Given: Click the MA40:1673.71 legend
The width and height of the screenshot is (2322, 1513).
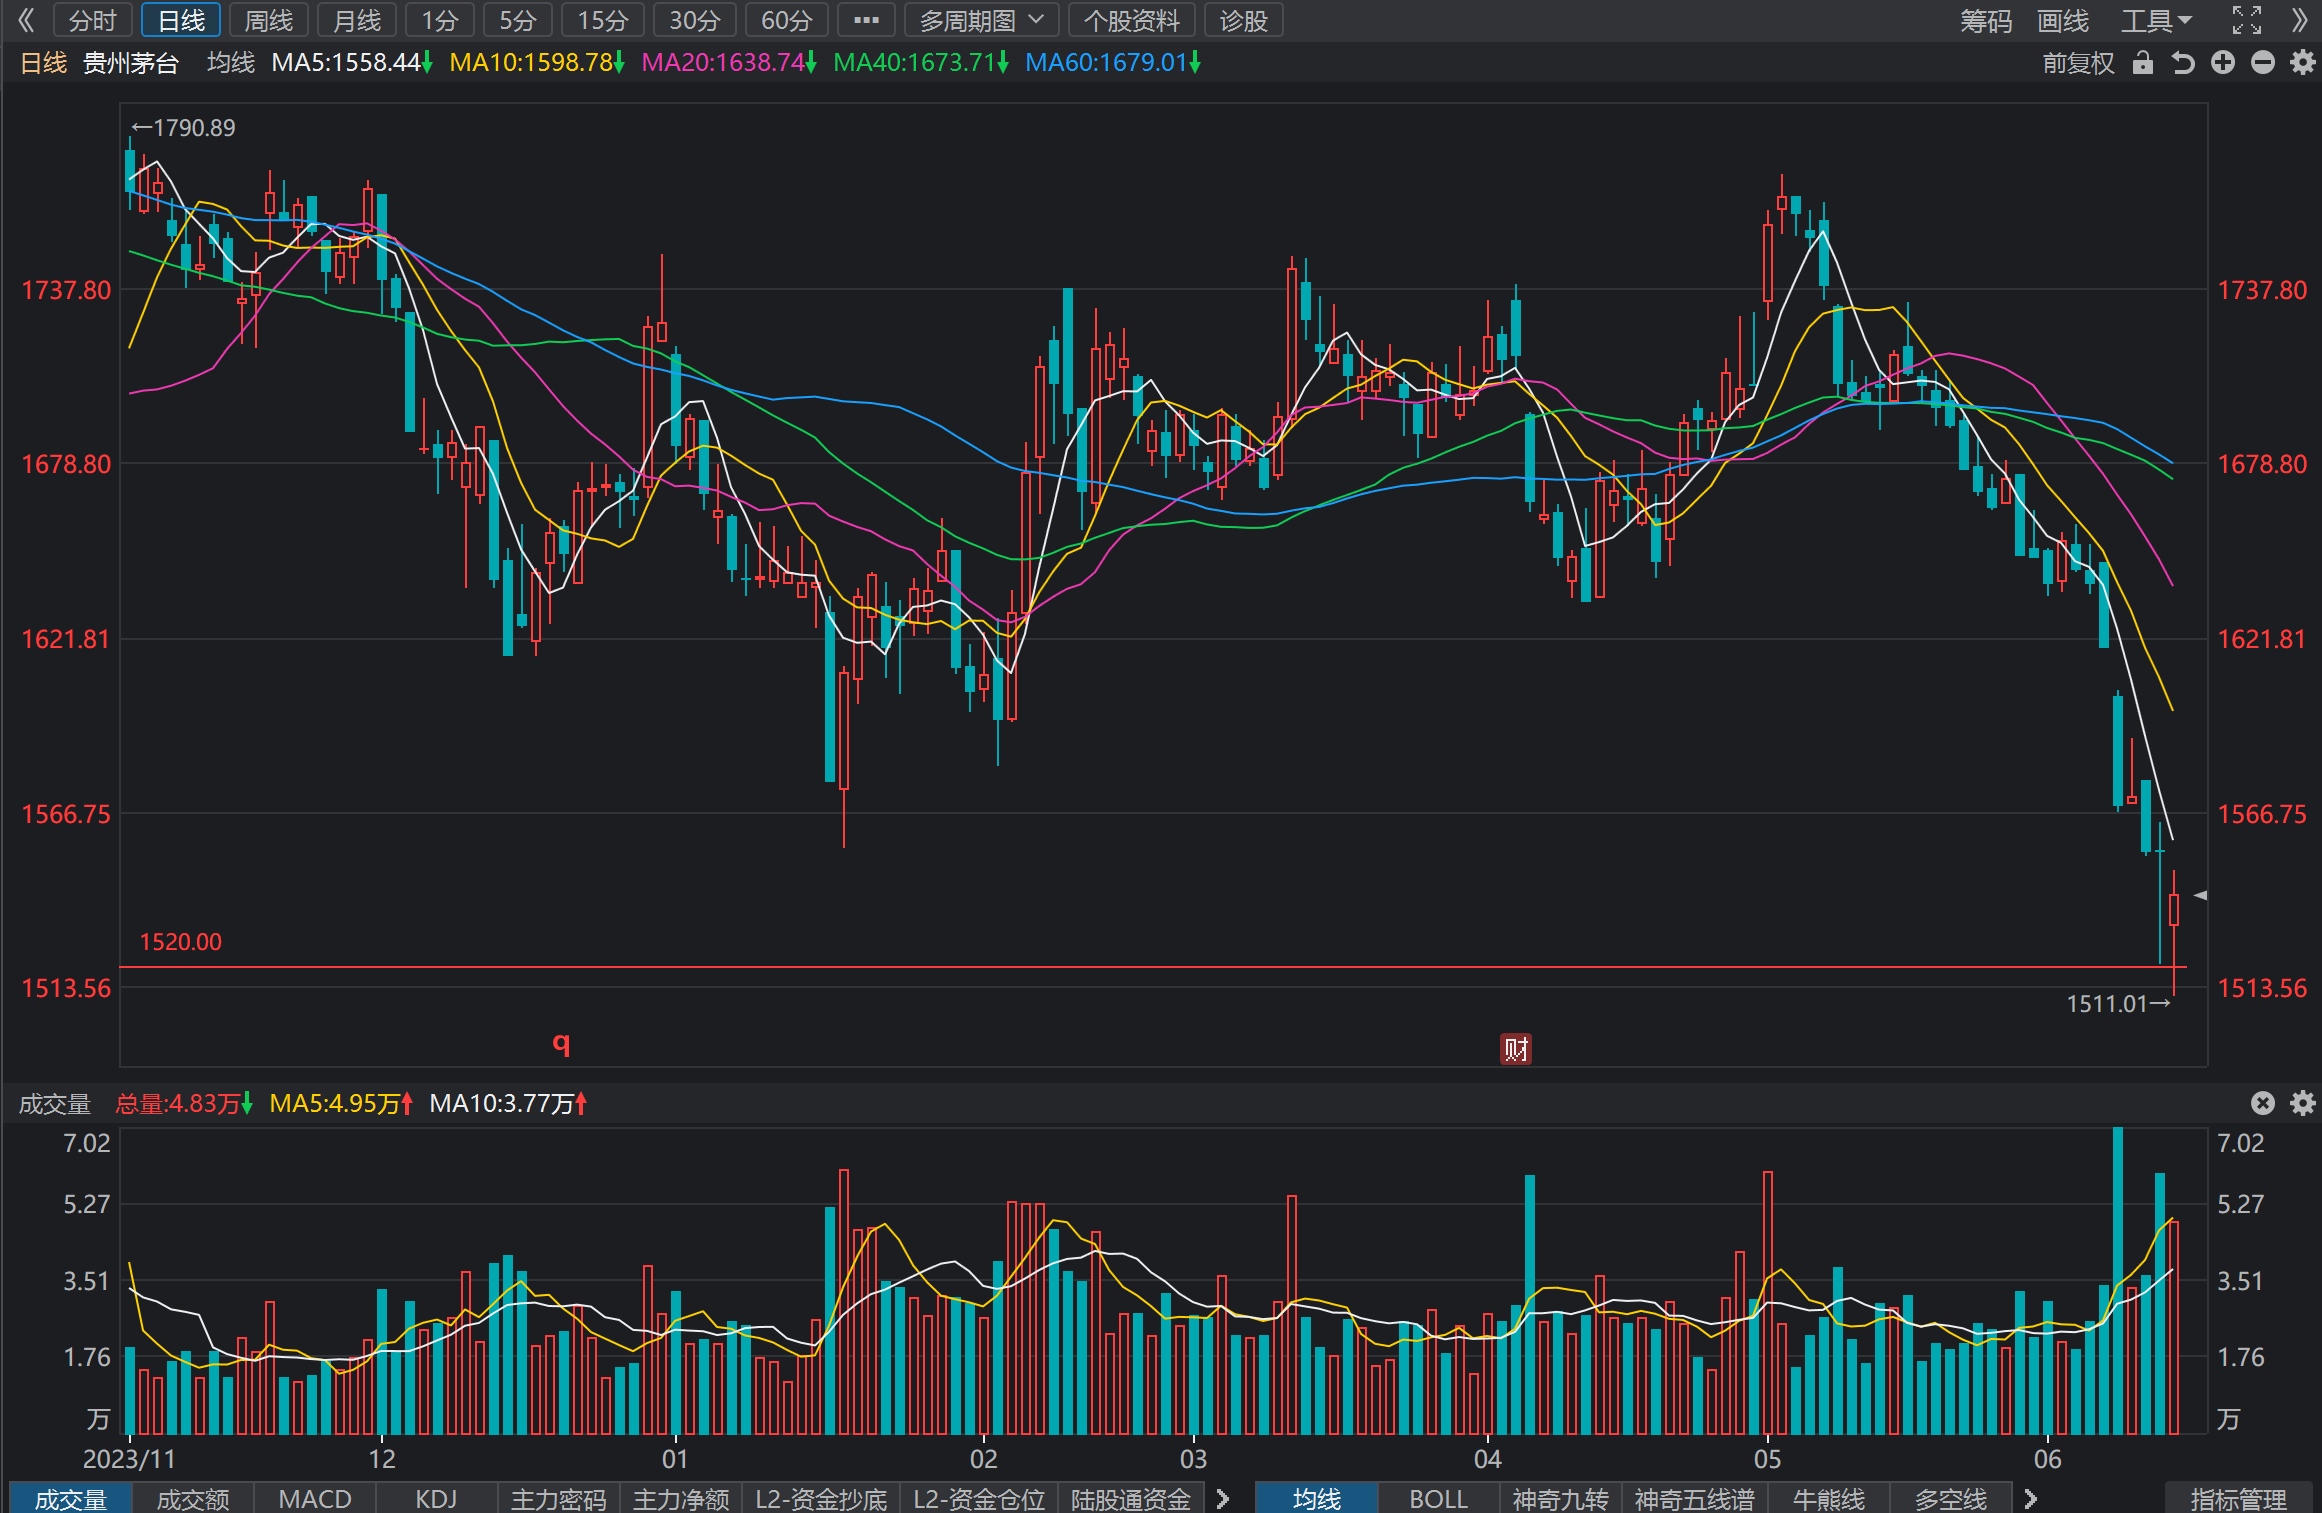Looking at the screenshot, I should point(921,63).
